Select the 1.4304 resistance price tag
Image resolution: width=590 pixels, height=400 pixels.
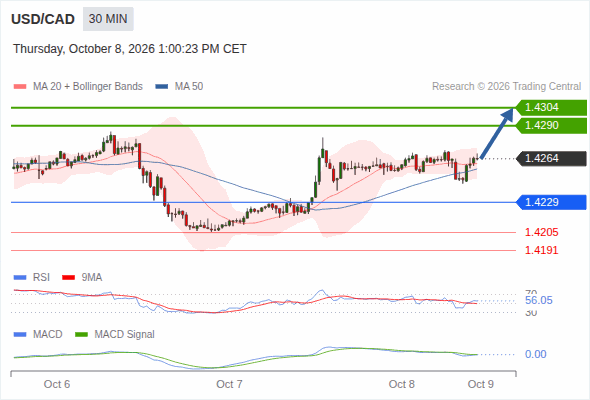551,108
